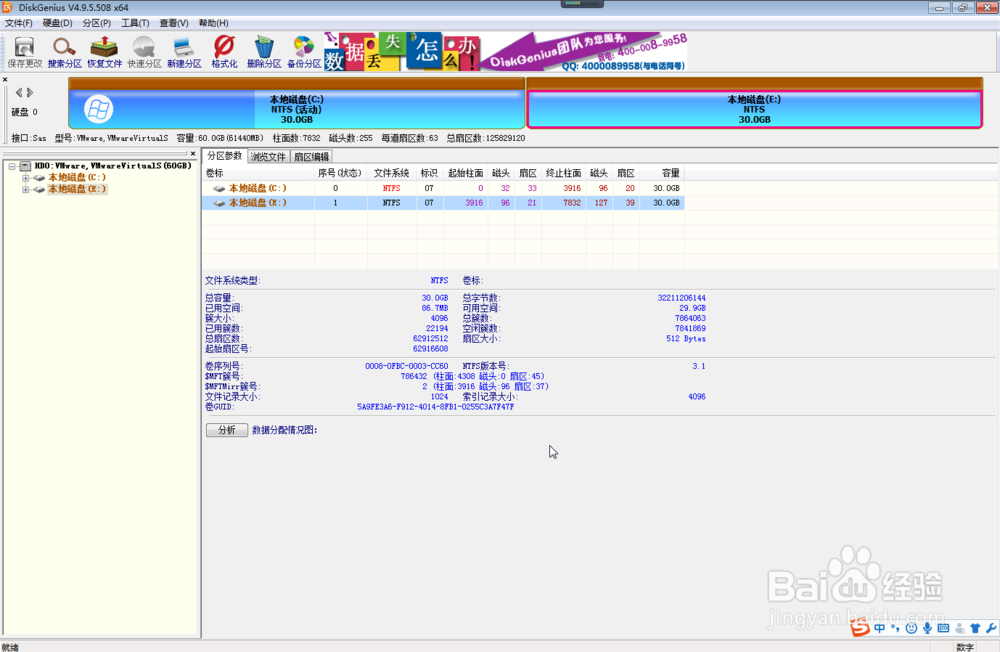
Task: Click the 标识 column header
Action: (x=429, y=173)
